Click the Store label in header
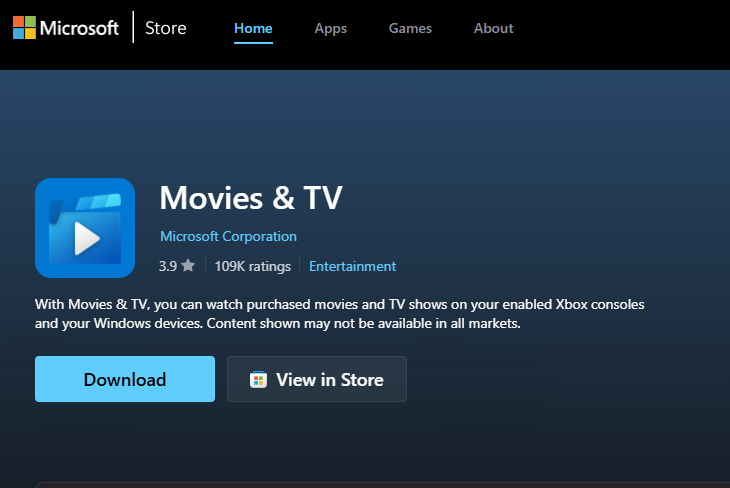 (x=165, y=28)
